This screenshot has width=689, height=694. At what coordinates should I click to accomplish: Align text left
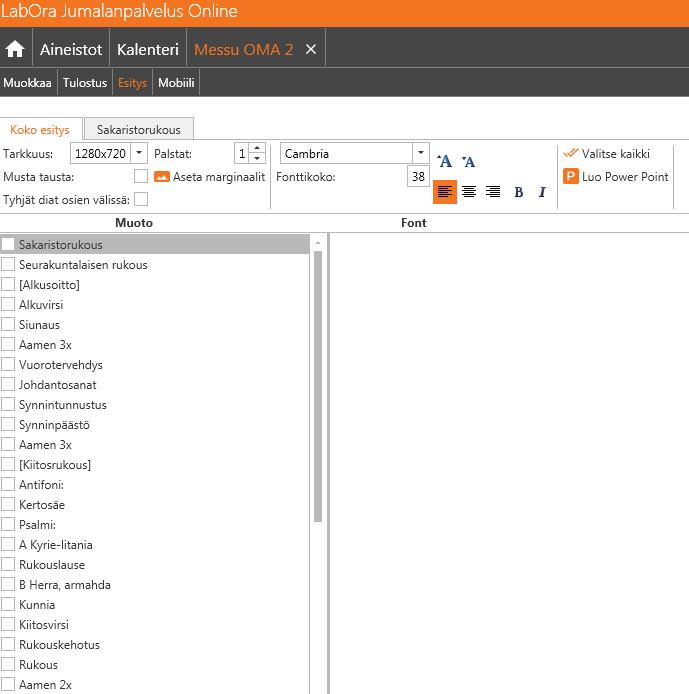point(445,192)
